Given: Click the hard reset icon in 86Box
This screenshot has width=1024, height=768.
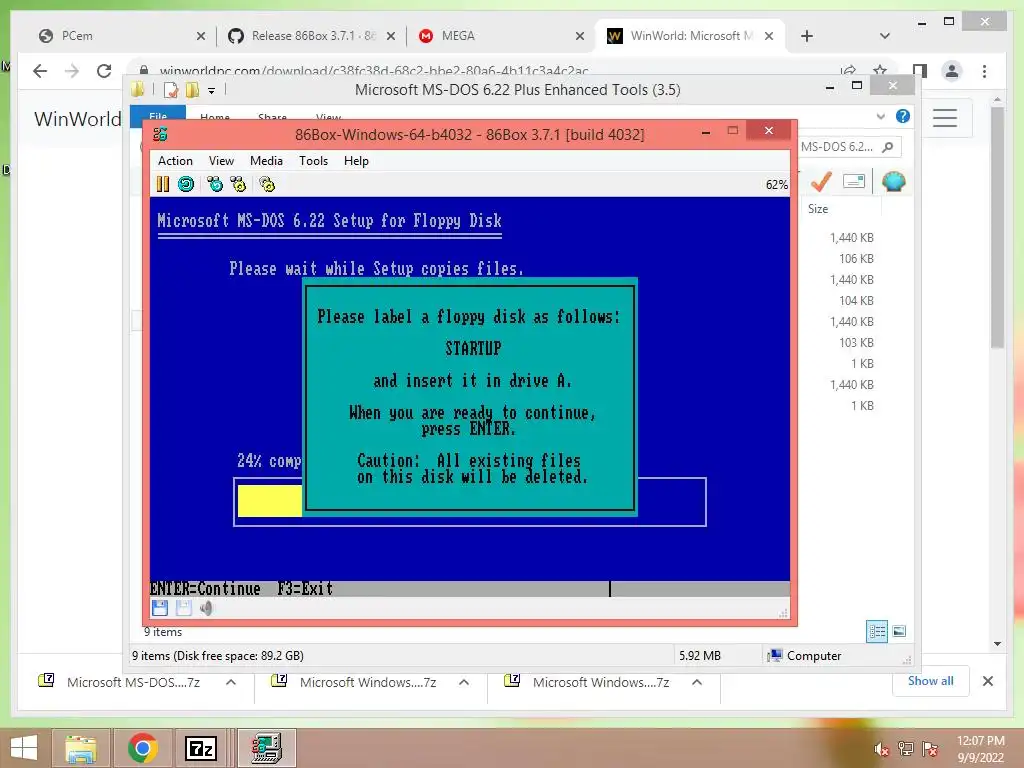Looking at the screenshot, I should pyautogui.click(x=186, y=184).
